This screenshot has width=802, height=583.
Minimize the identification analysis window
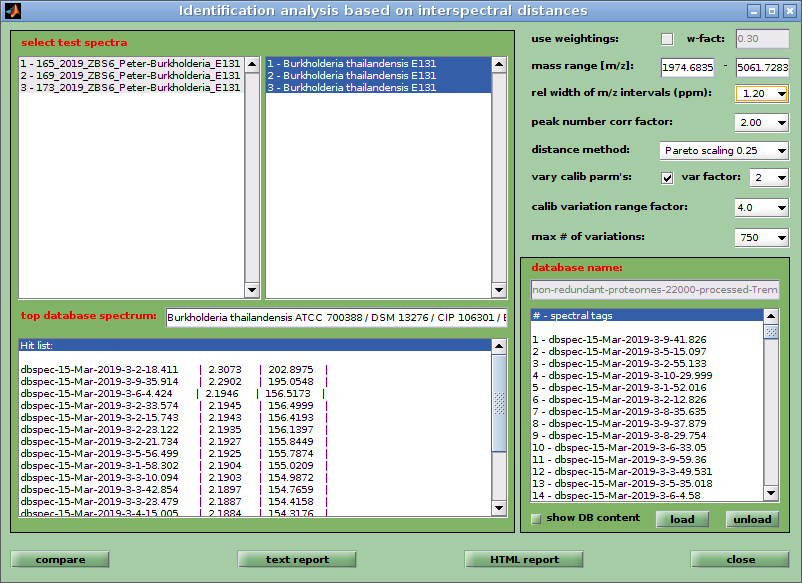tap(754, 11)
